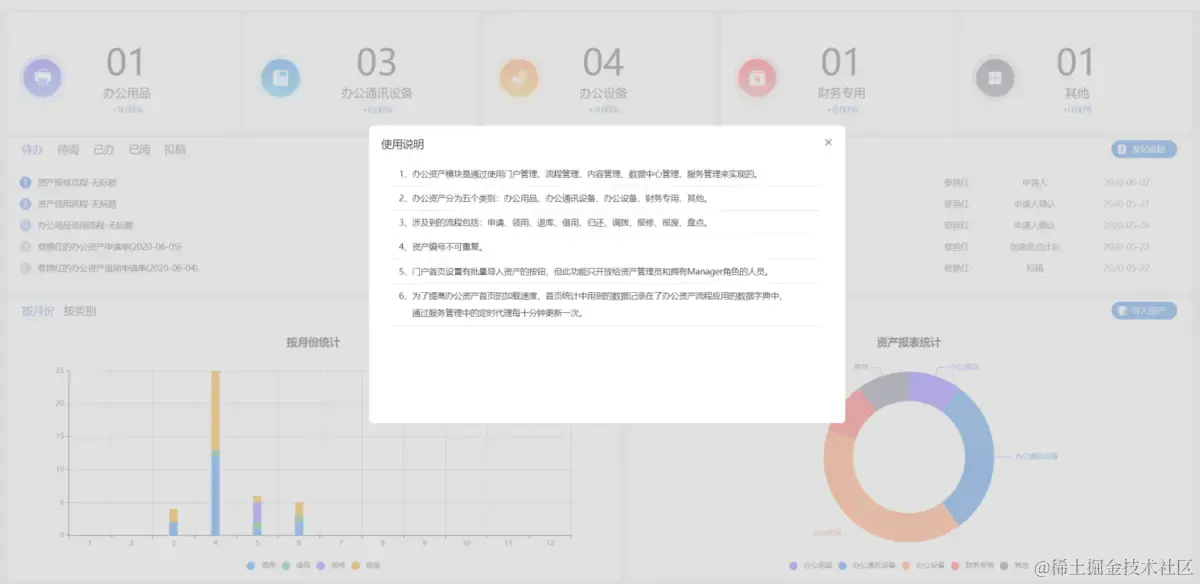
Task: Select the 按月份 chart tab
Action: click(37, 311)
